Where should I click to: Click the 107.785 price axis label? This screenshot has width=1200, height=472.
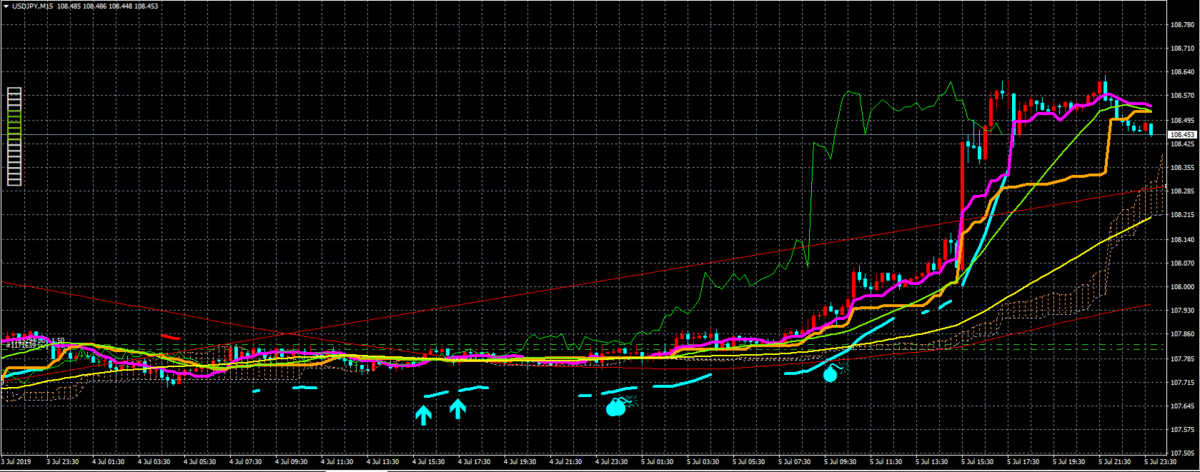[x=1182, y=358]
